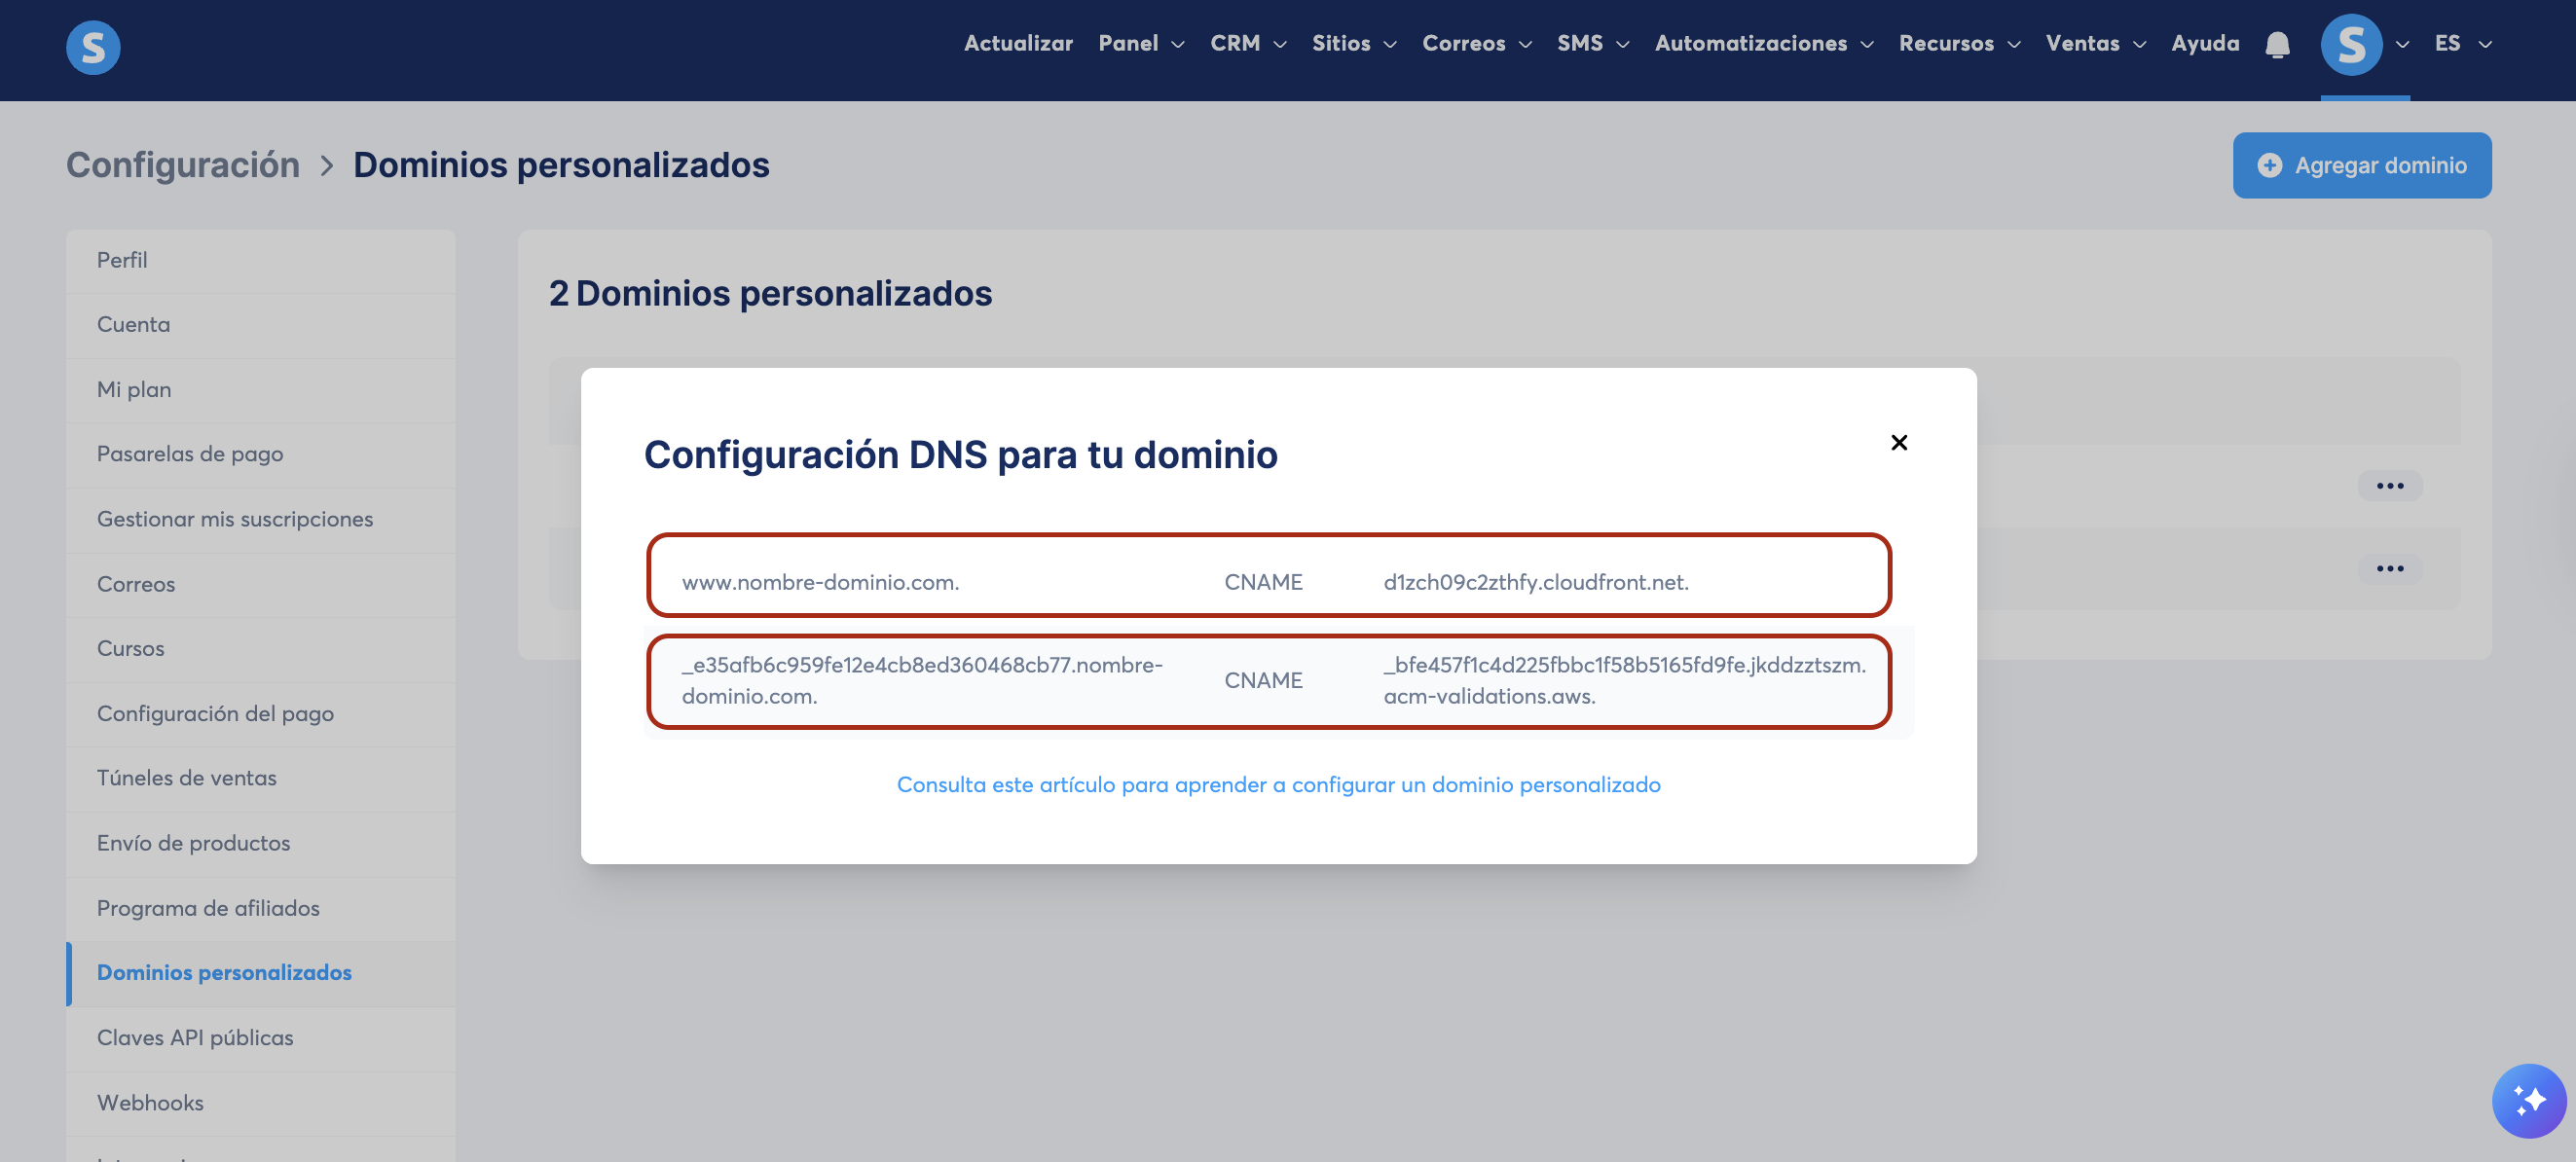This screenshot has width=2576, height=1162.
Task: Select Pasarelas de pago in sidebar
Action: tap(190, 454)
